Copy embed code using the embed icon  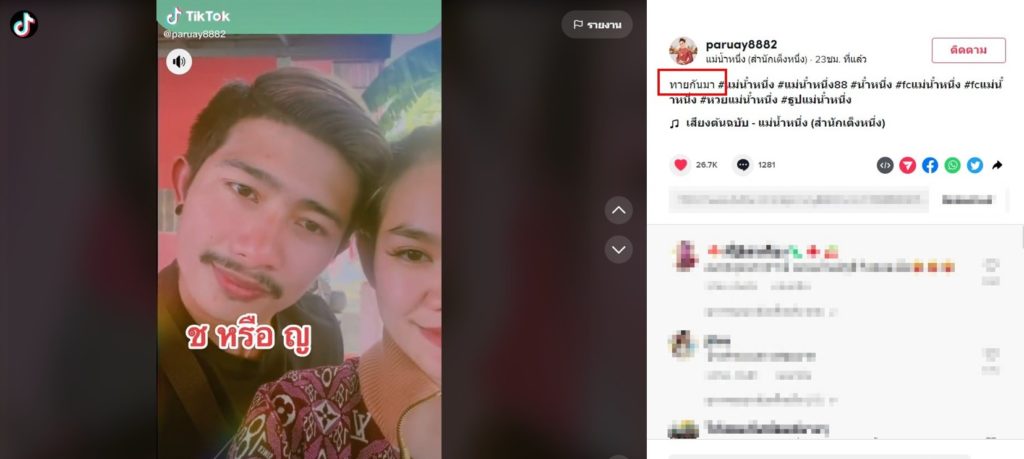click(885, 165)
